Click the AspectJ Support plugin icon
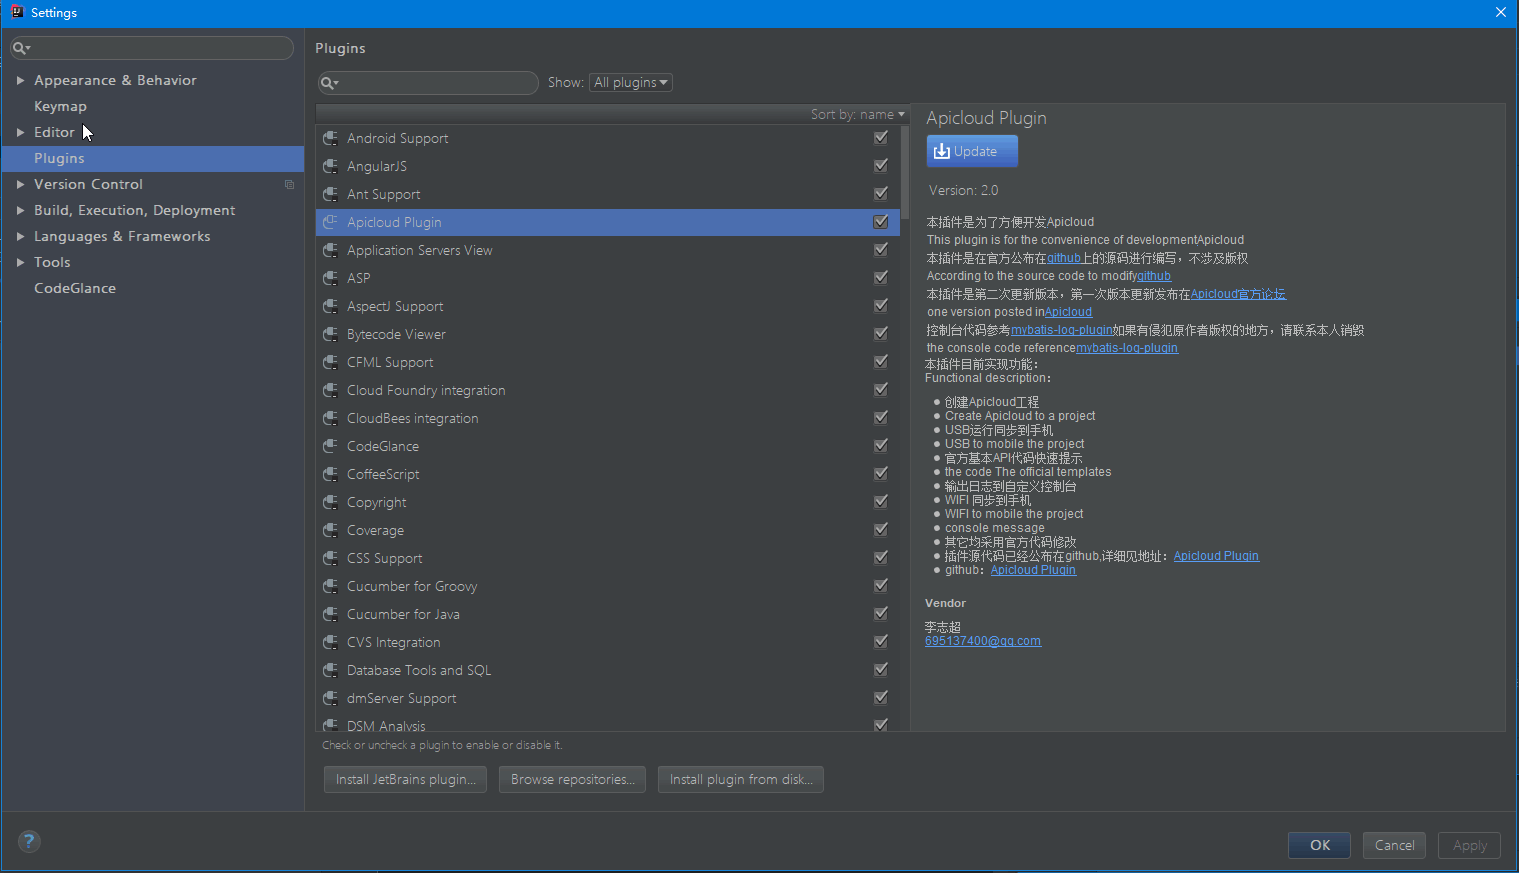Viewport: 1519px width, 873px height. [x=330, y=306]
